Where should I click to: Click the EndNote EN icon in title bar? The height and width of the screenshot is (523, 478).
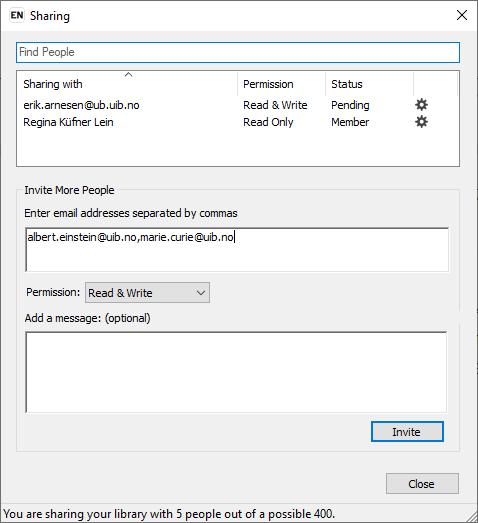(x=17, y=15)
